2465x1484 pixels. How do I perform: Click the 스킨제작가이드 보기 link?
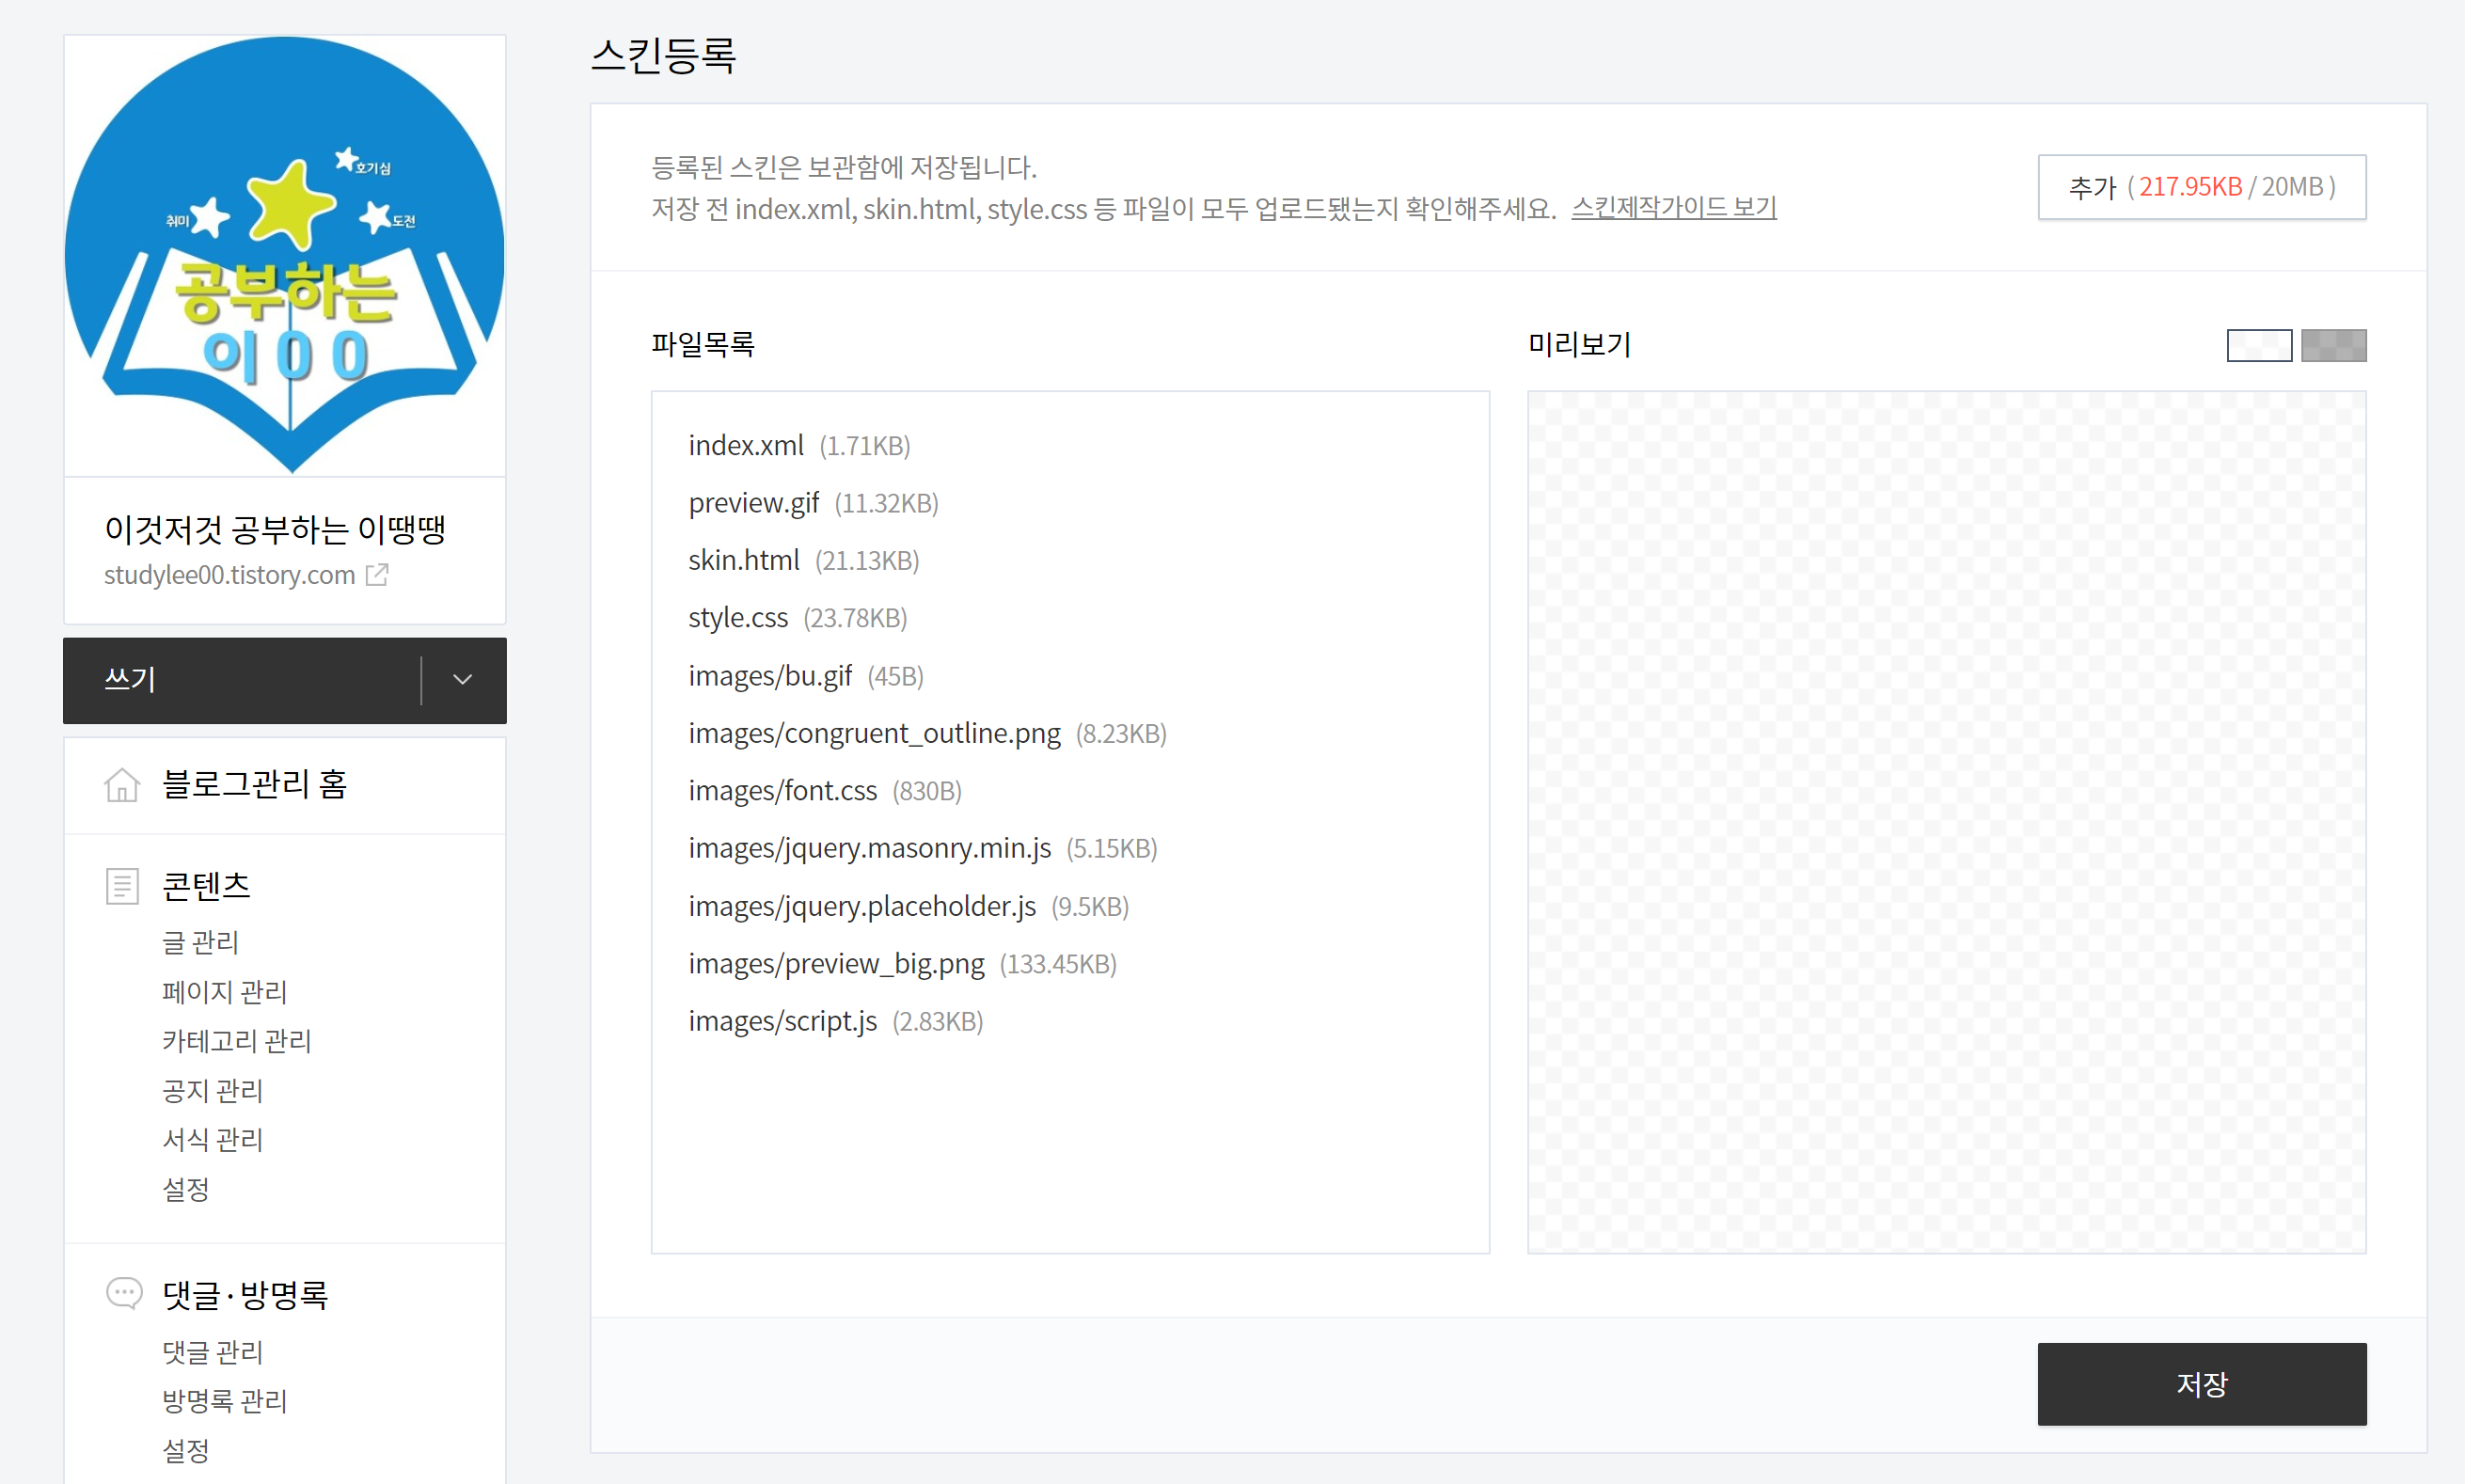coord(1673,208)
